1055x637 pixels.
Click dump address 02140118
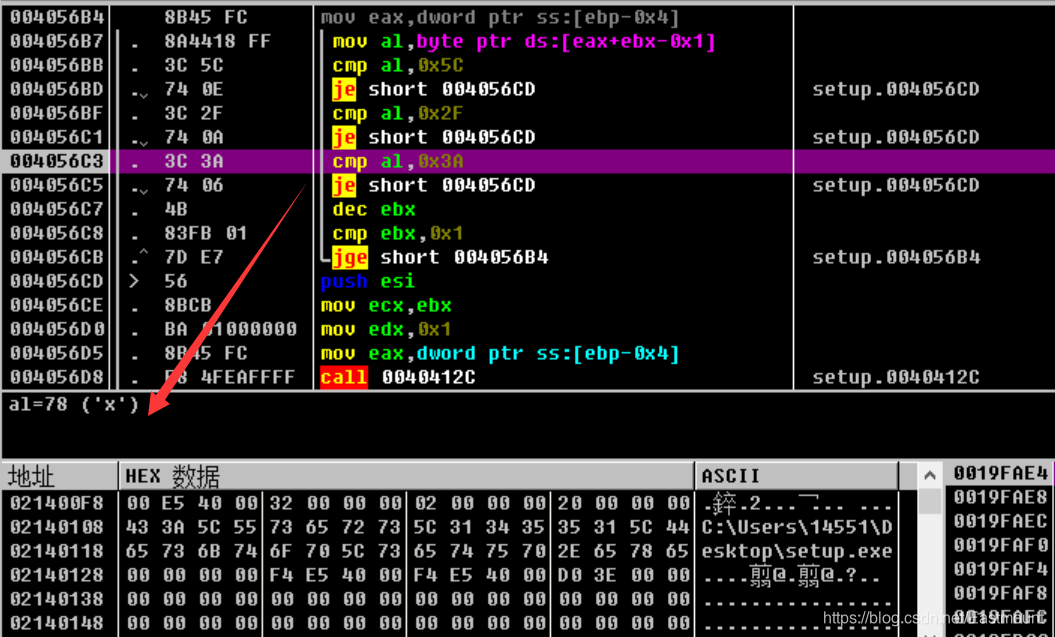click(57, 551)
